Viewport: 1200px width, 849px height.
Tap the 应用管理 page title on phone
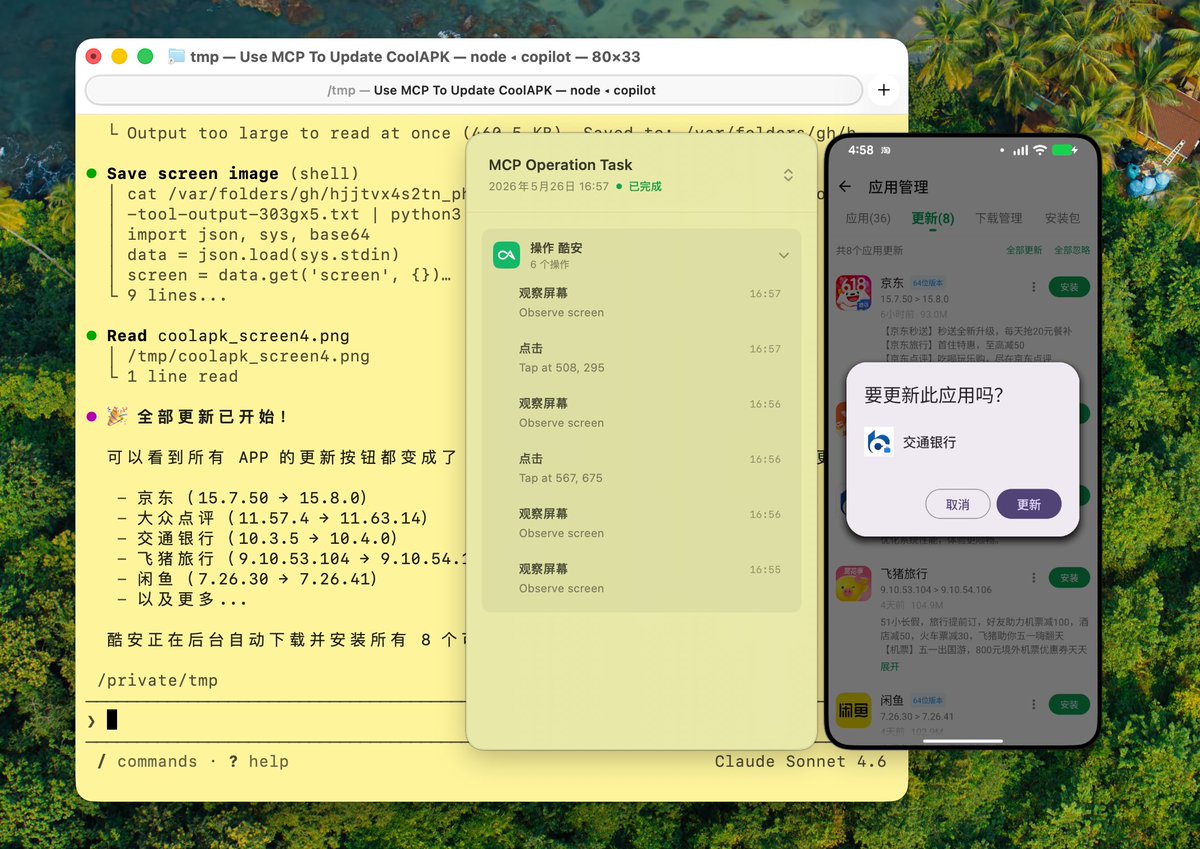coord(898,187)
